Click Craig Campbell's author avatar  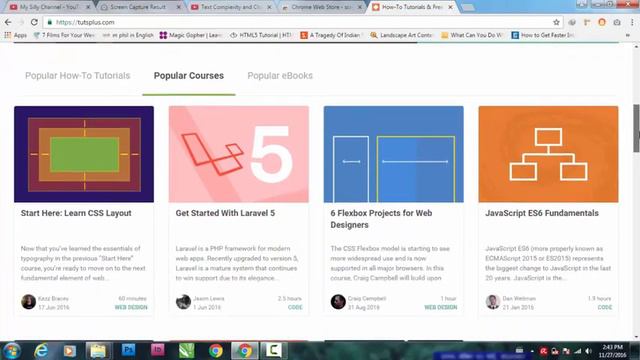coord(338,302)
